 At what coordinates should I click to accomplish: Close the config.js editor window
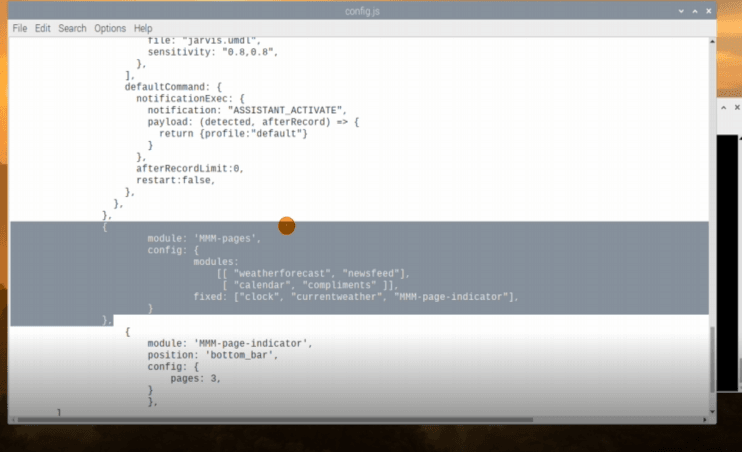(708, 10)
